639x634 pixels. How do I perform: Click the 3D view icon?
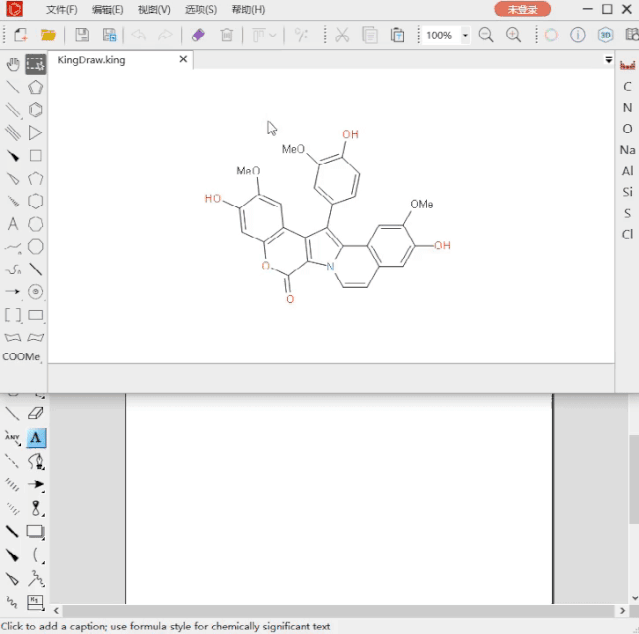tap(605, 35)
